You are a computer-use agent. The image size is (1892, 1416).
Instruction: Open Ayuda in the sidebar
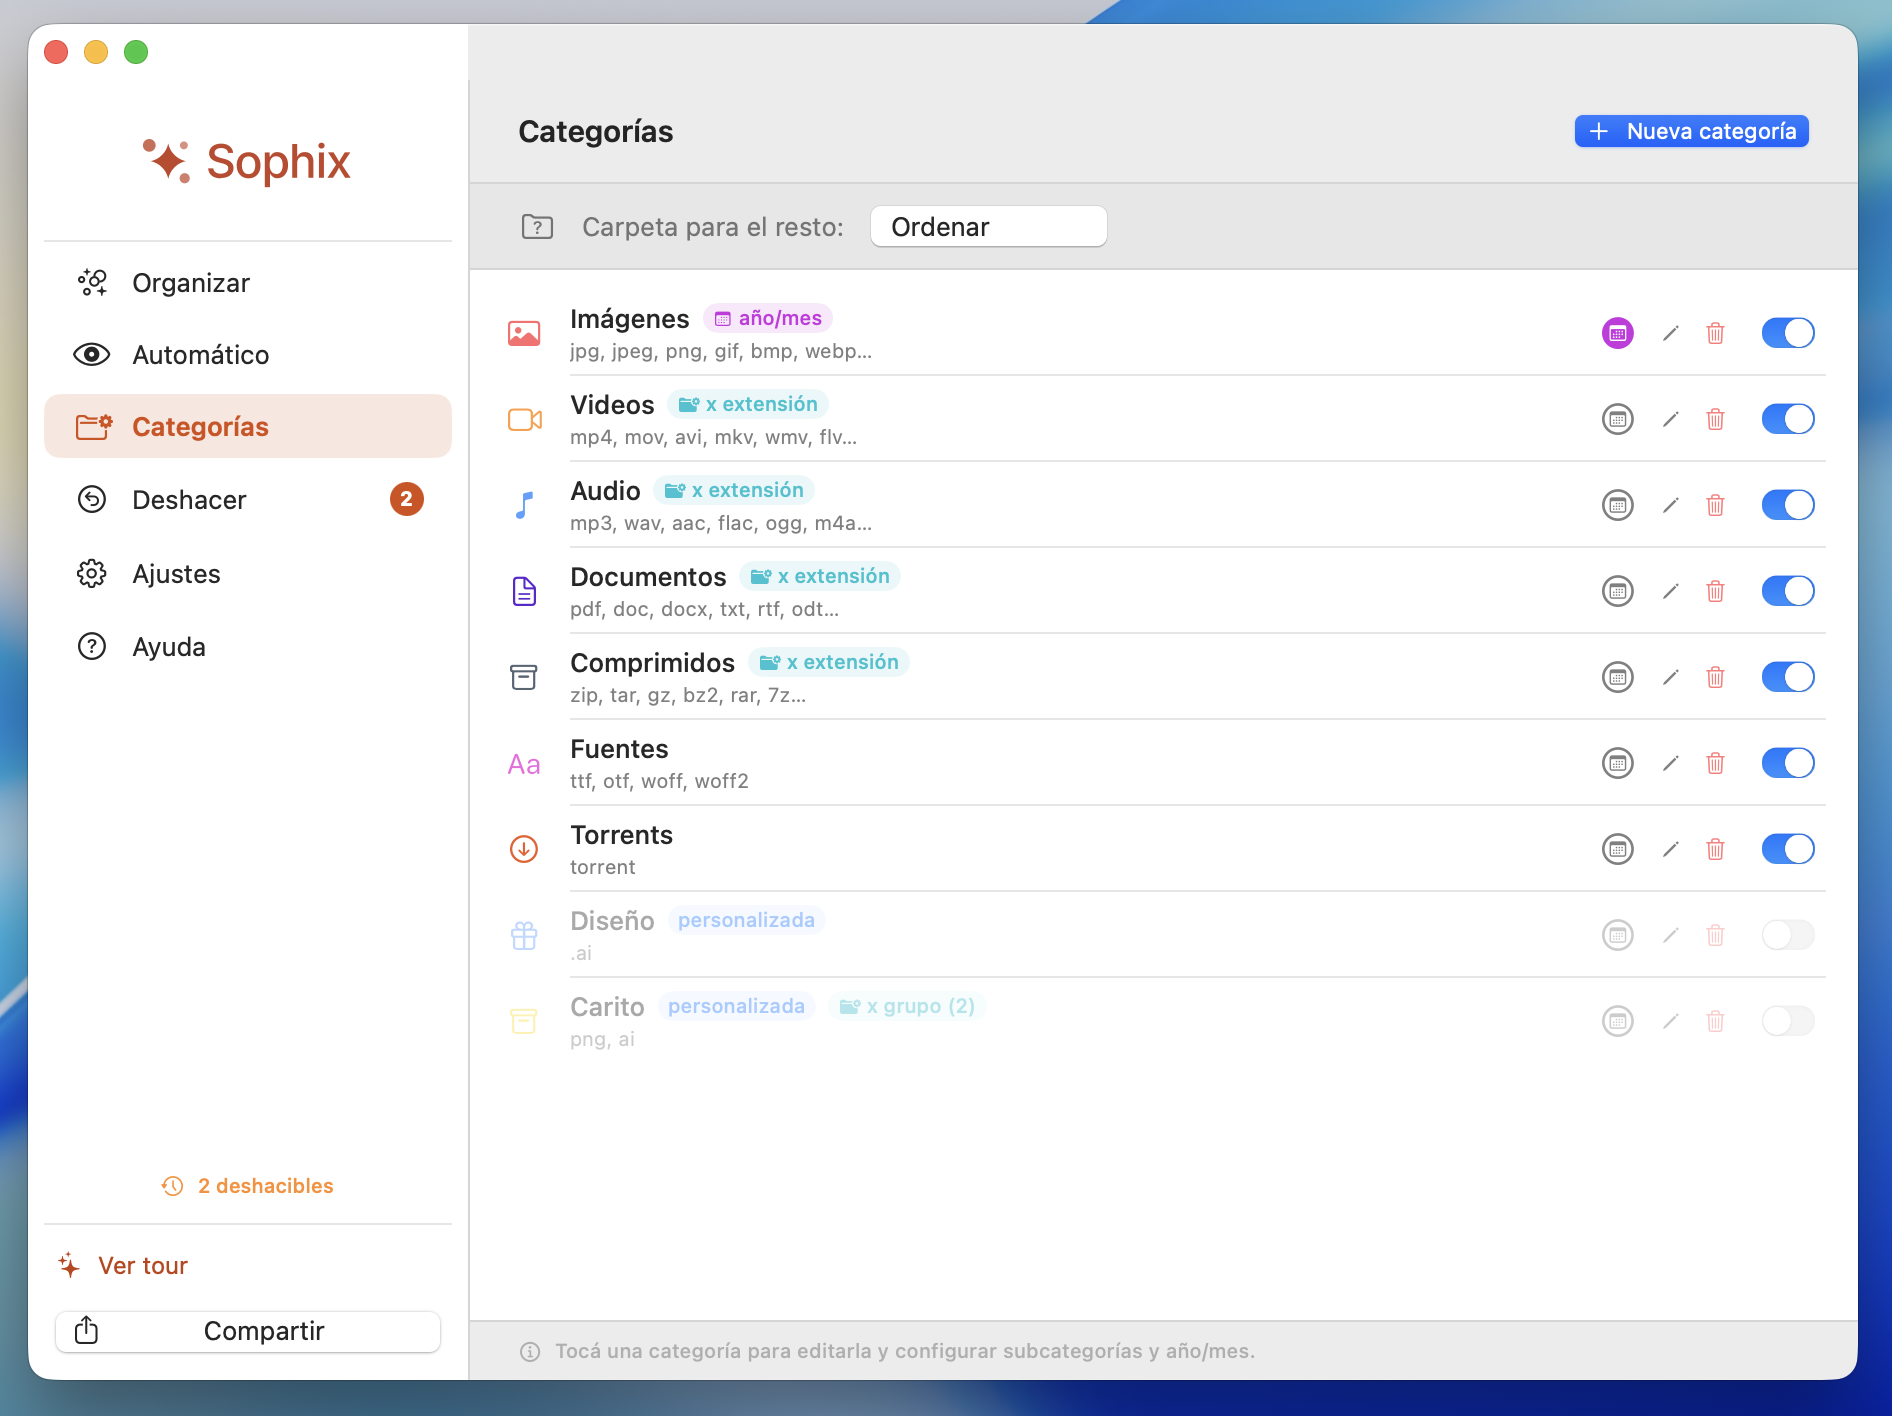(x=248, y=647)
